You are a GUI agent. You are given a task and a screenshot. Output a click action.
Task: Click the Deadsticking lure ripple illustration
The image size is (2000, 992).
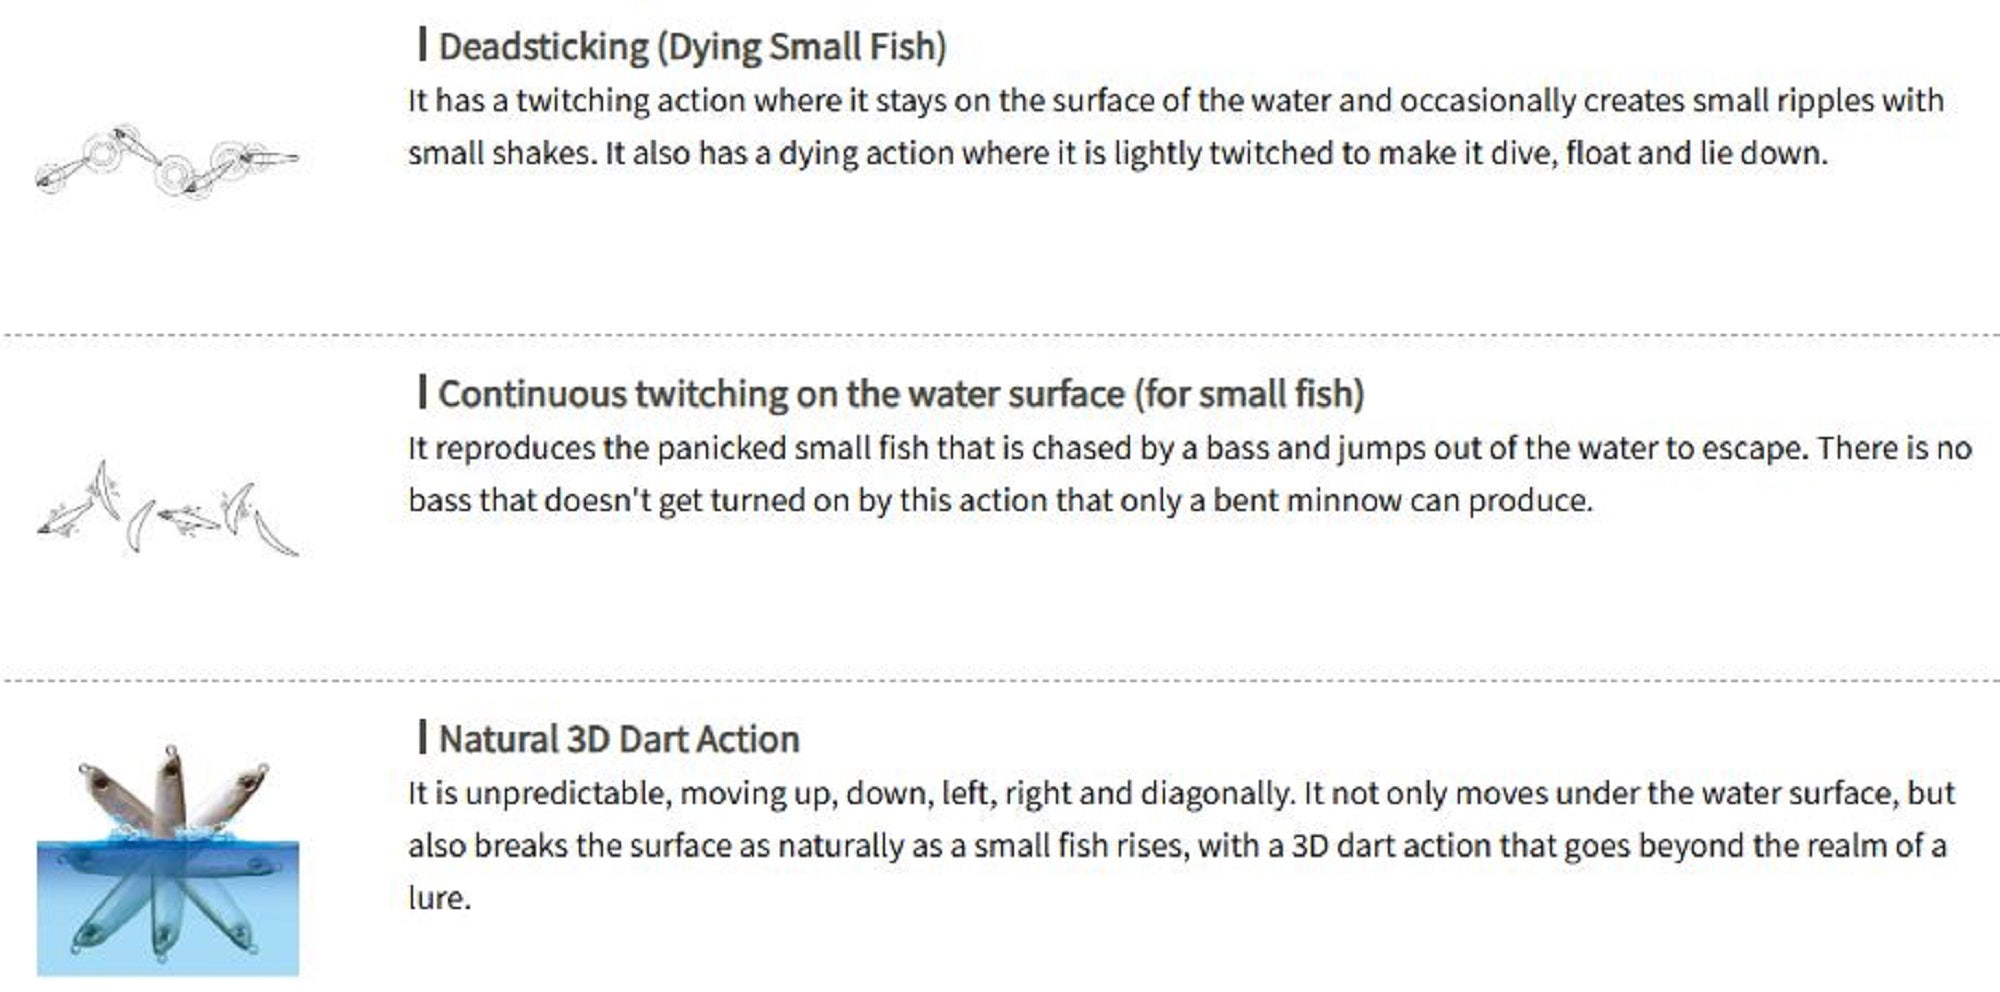167,161
